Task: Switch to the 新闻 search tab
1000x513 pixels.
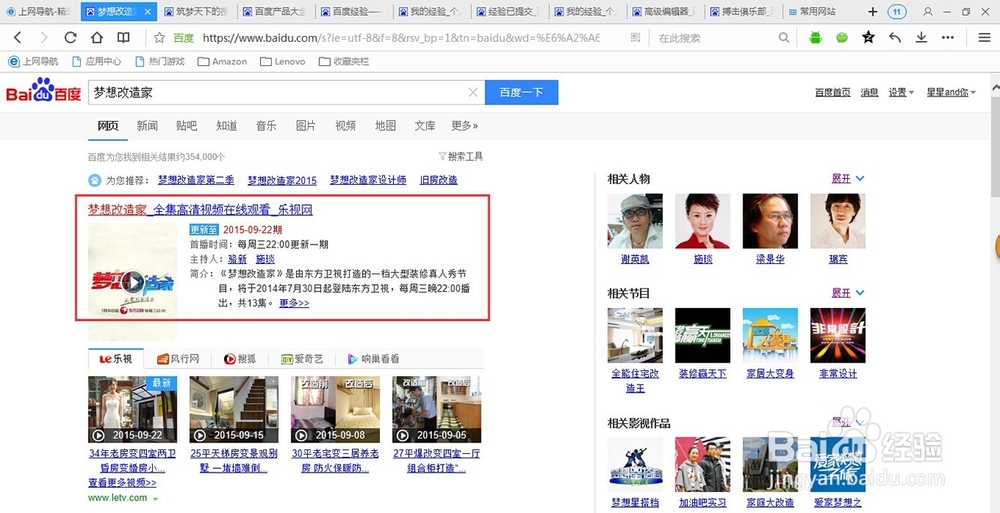Action: point(147,126)
